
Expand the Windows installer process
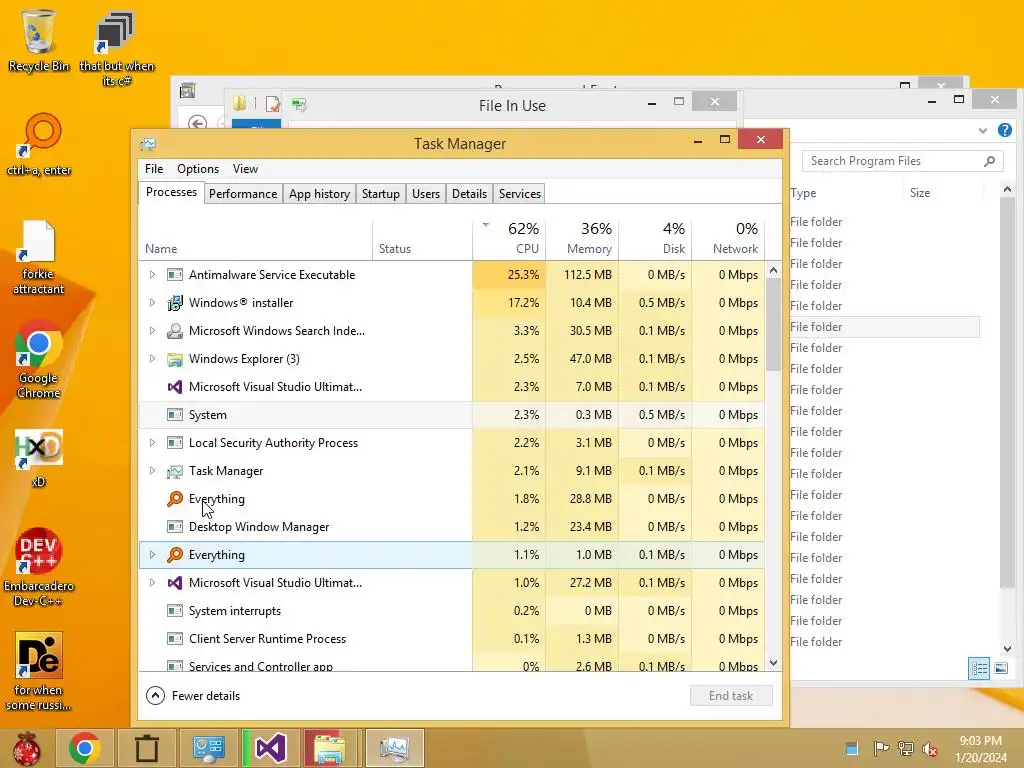[x=152, y=302]
